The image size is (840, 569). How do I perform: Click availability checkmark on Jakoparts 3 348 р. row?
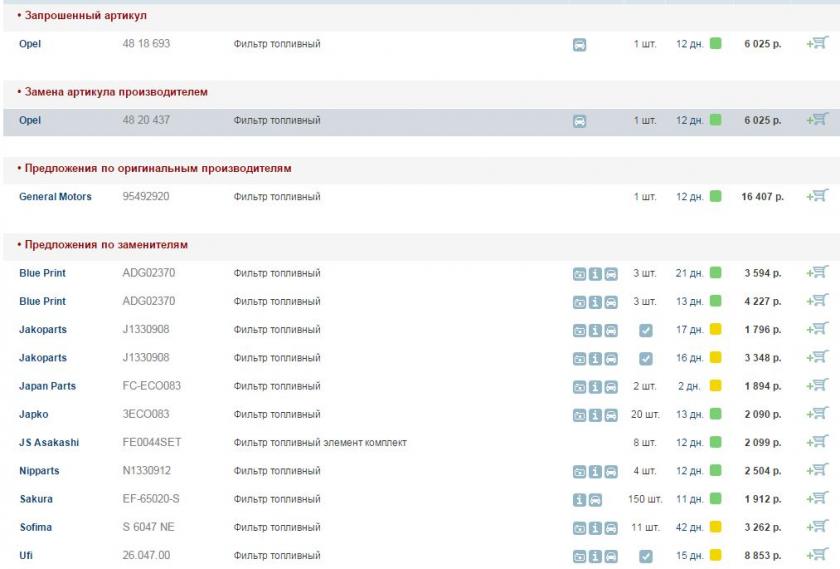pyautogui.click(x=646, y=358)
